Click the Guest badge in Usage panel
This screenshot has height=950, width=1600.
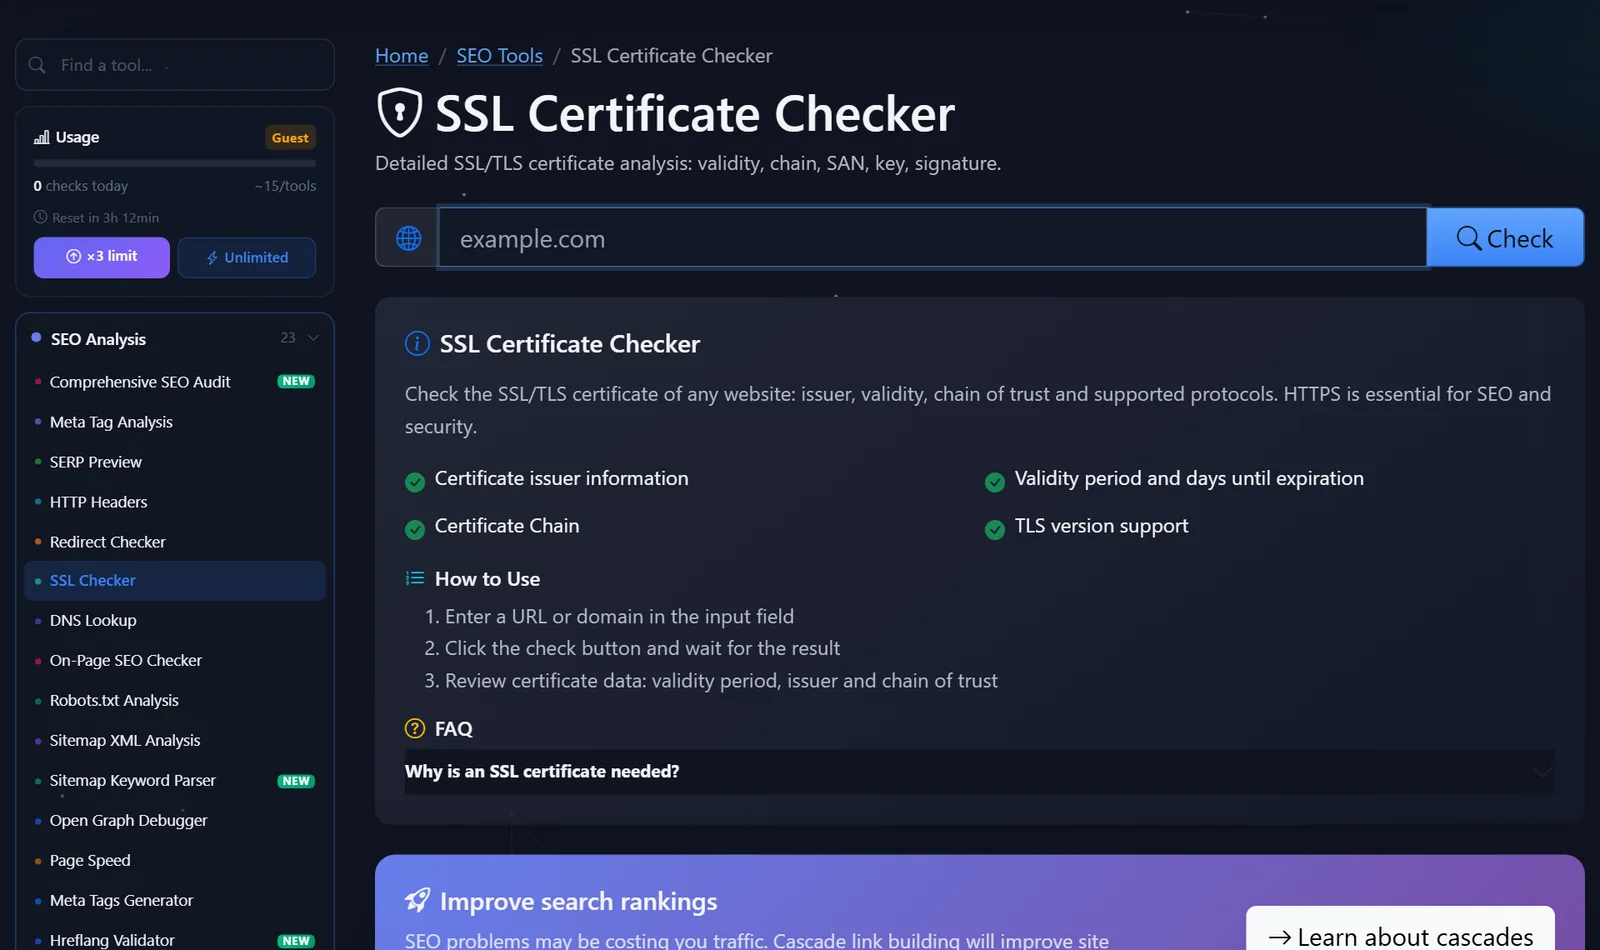click(x=290, y=138)
